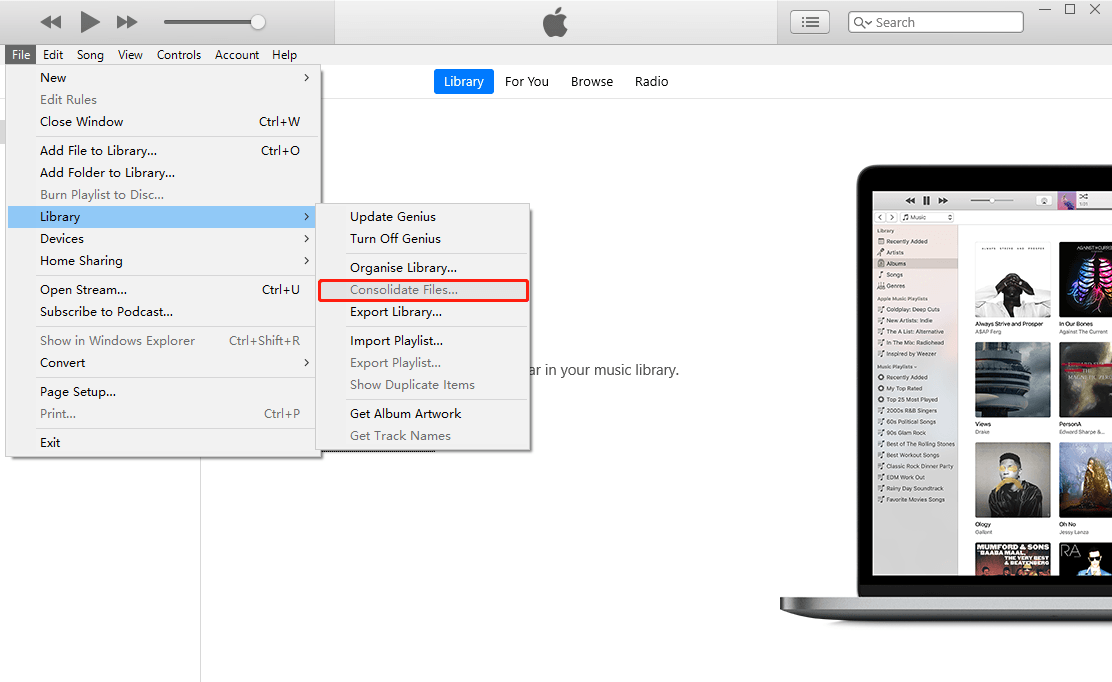The width and height of the screenshot is (1112, 682).
Task: Expand the Home Sharing submenu
Action: (163, 260)
